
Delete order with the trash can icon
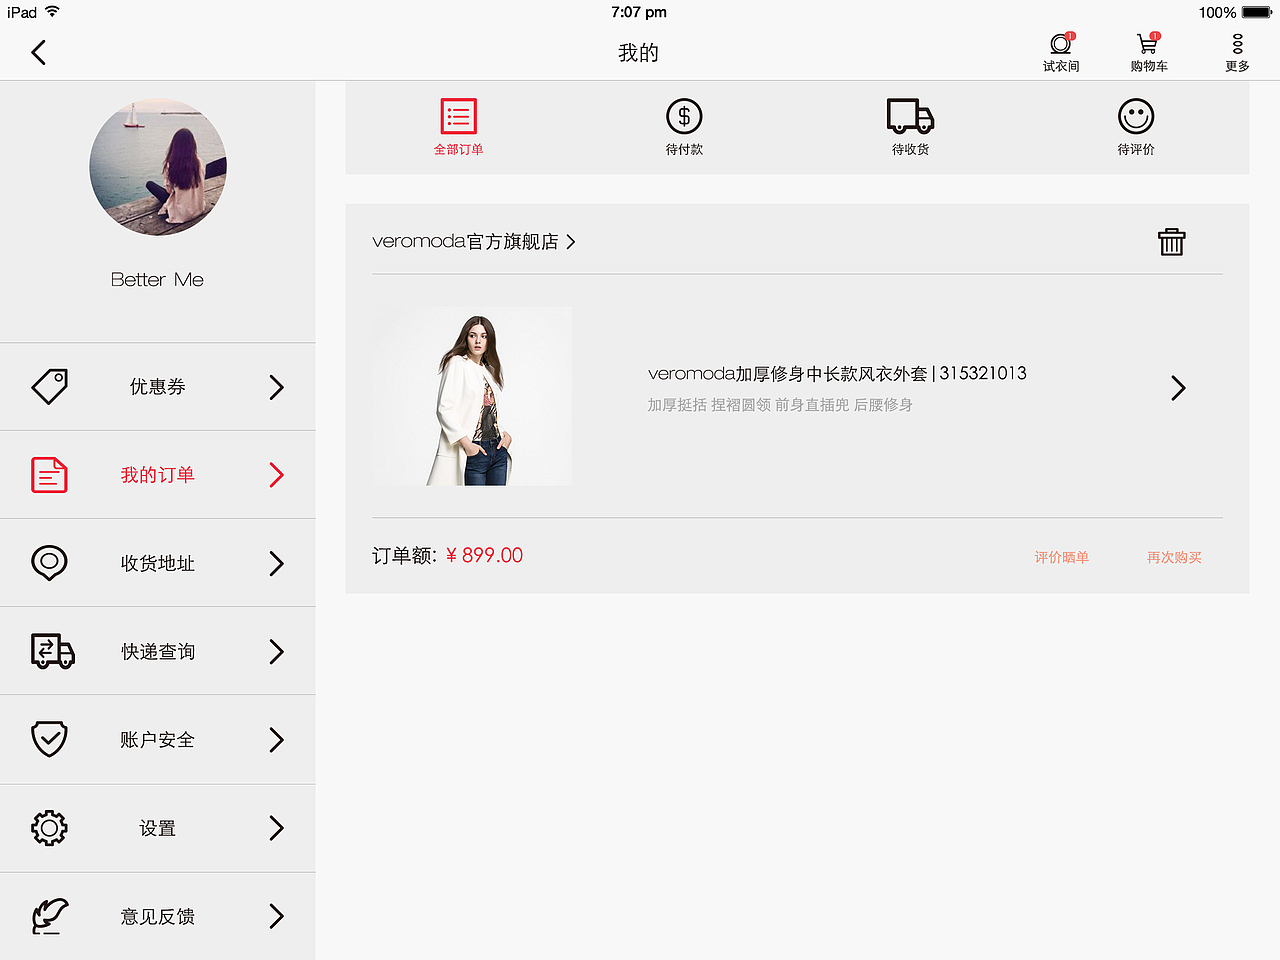(1171, 241)
